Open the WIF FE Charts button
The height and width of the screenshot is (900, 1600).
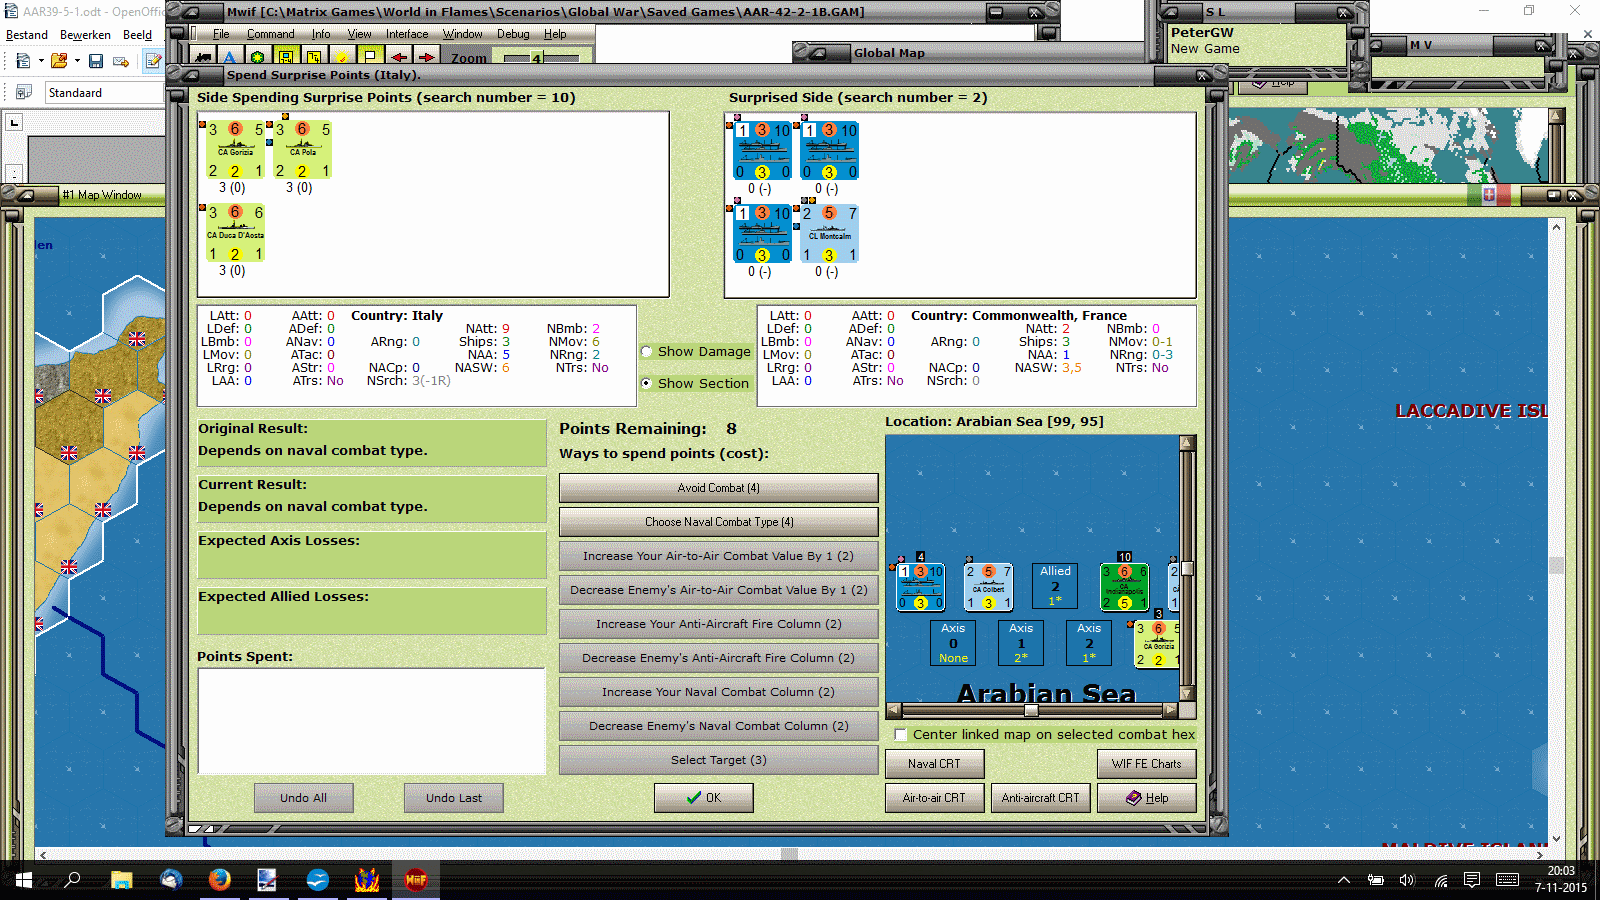pyautogui.click(x=1146, y=764)
